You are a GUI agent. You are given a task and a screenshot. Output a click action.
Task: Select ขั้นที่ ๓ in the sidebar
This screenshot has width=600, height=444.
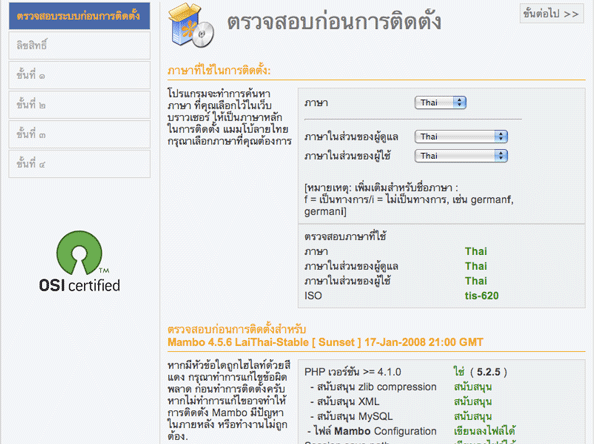(x=79, y=134)
